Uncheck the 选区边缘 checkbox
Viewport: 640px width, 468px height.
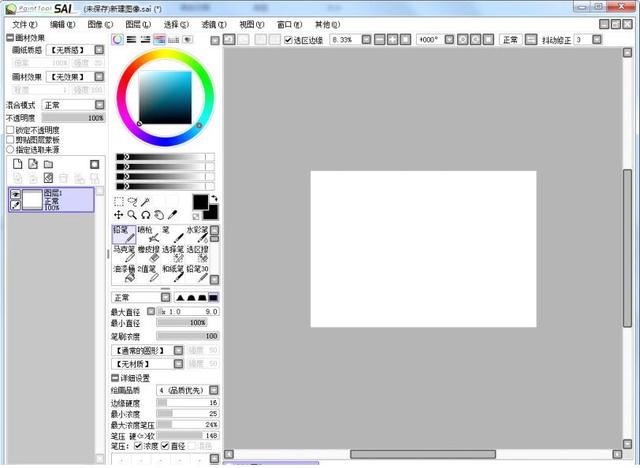(288, 40)
